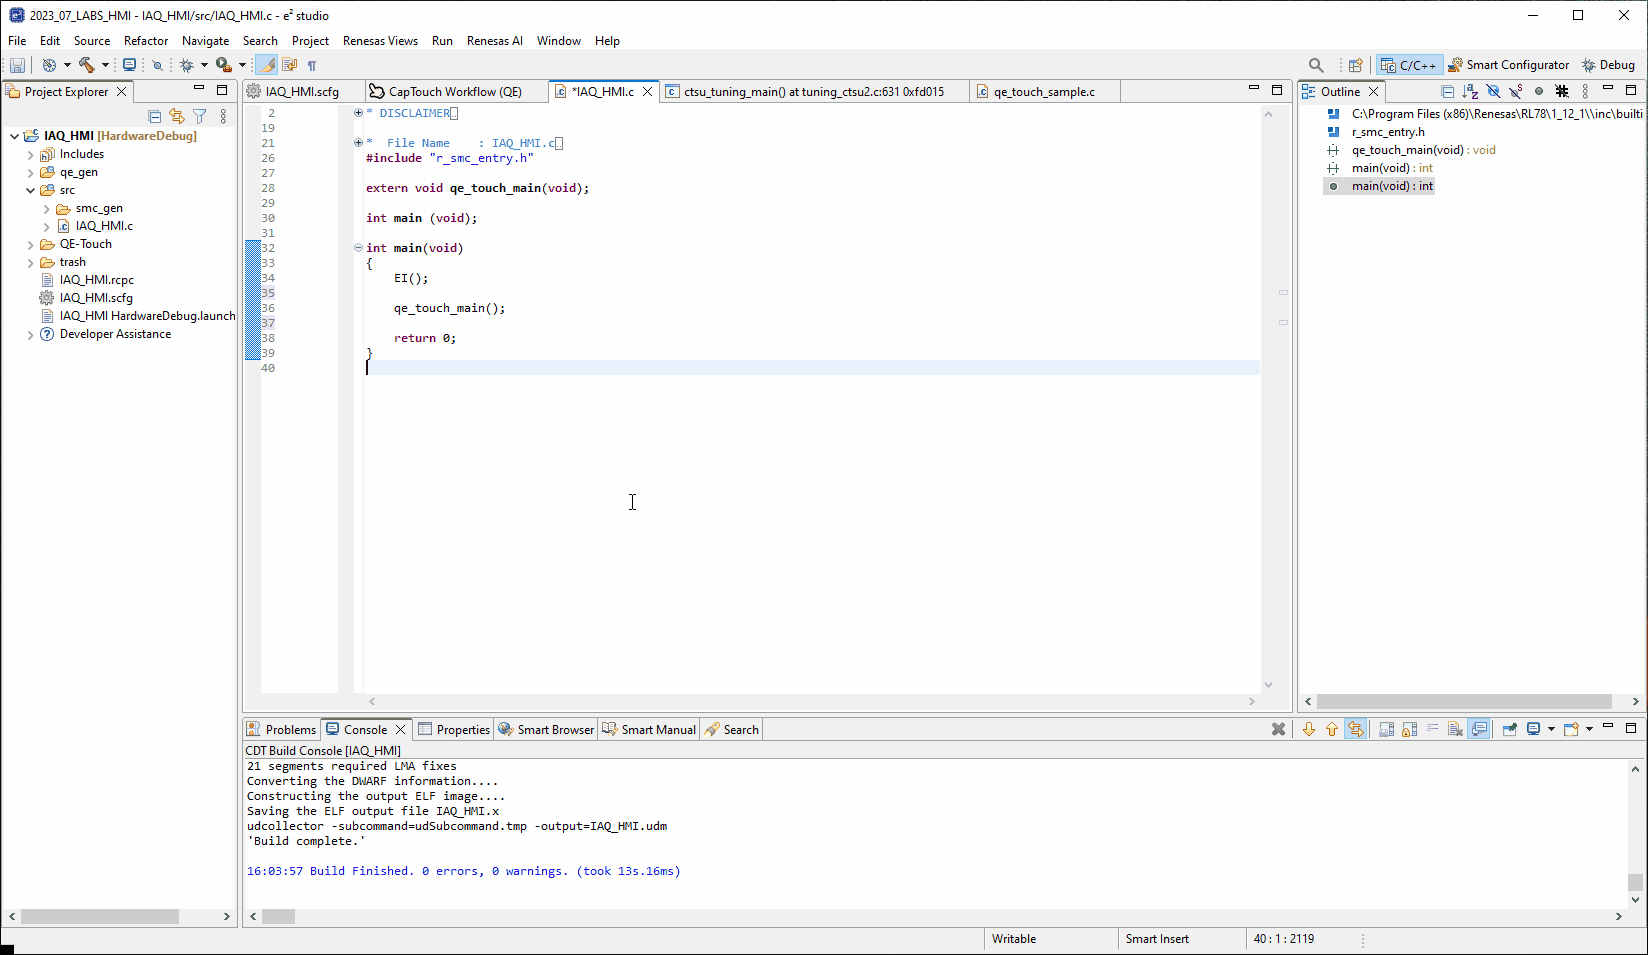The image size is (1648, 955).
Task: Collapse the src folder in tree
Action: coord(30,190)
